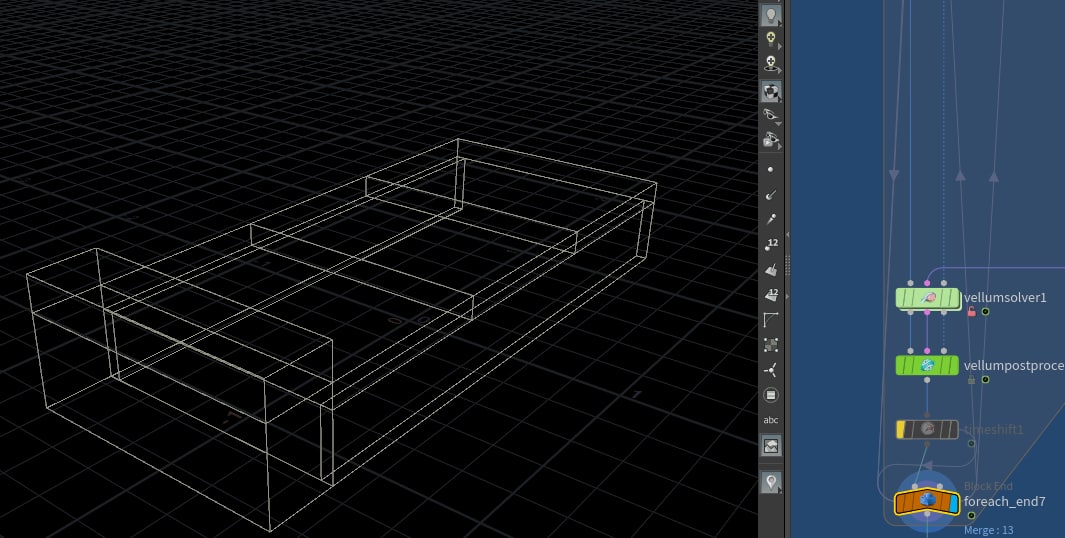Toggle primitive numbers face-with-12 icon
This screenshot has width=1065, height=538.
[x=771, y=295]
